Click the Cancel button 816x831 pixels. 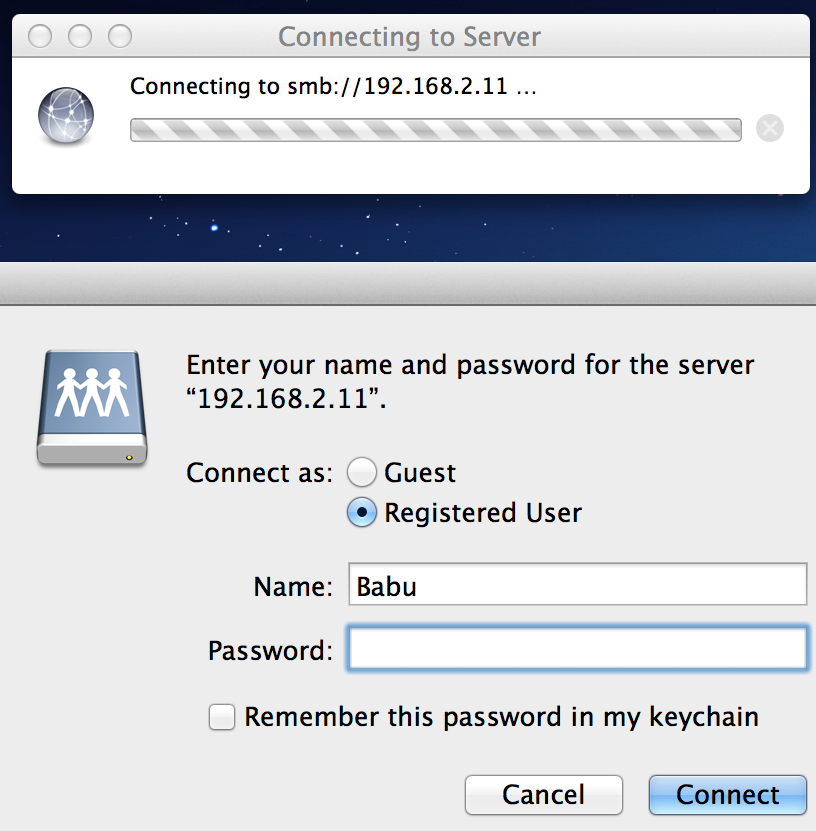[544, 794]
